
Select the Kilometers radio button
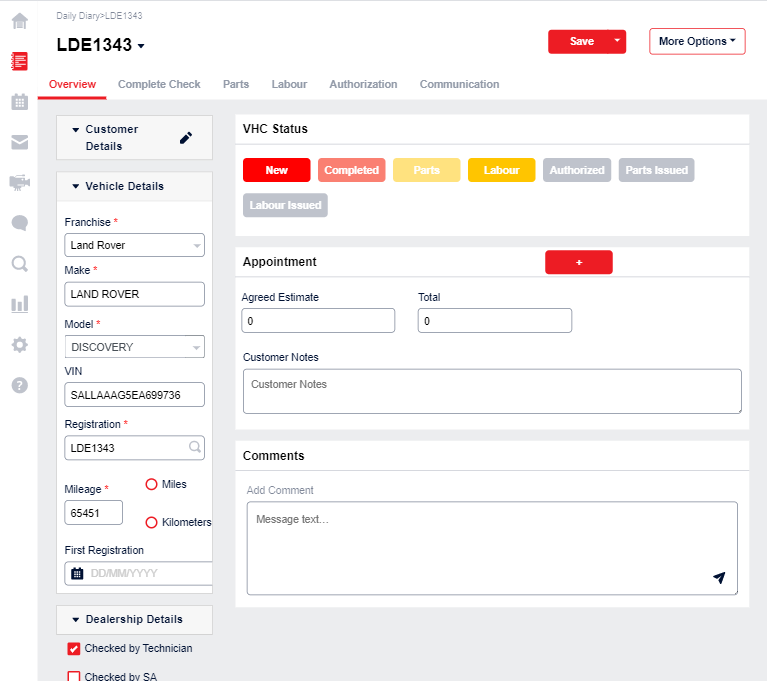click(x=152, y=522)
